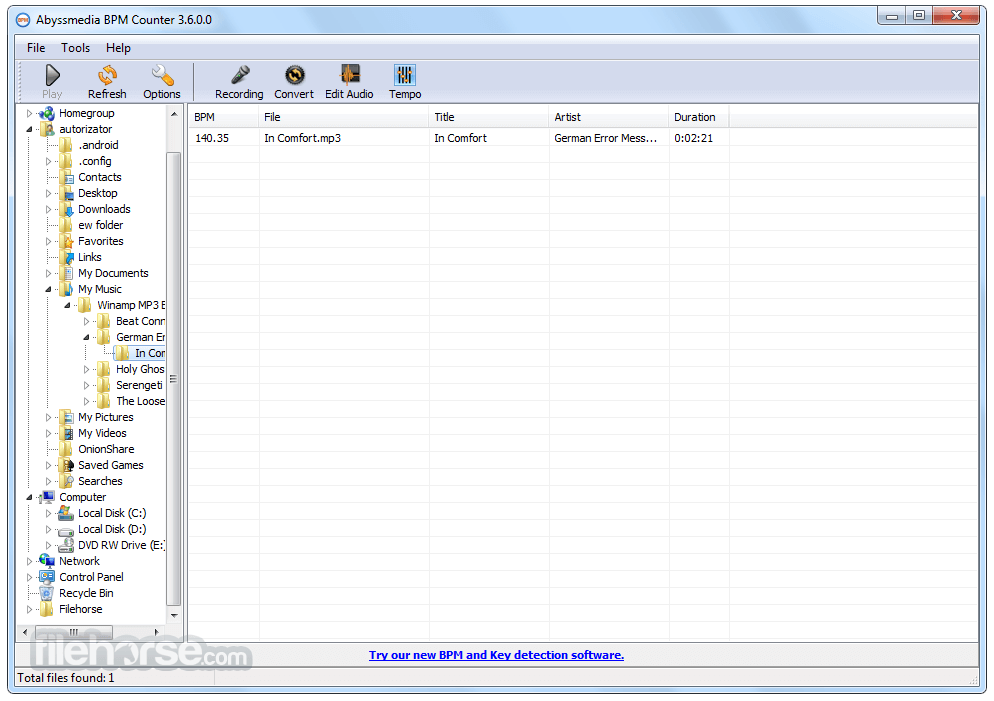Select the Filehorse folder

81,610
